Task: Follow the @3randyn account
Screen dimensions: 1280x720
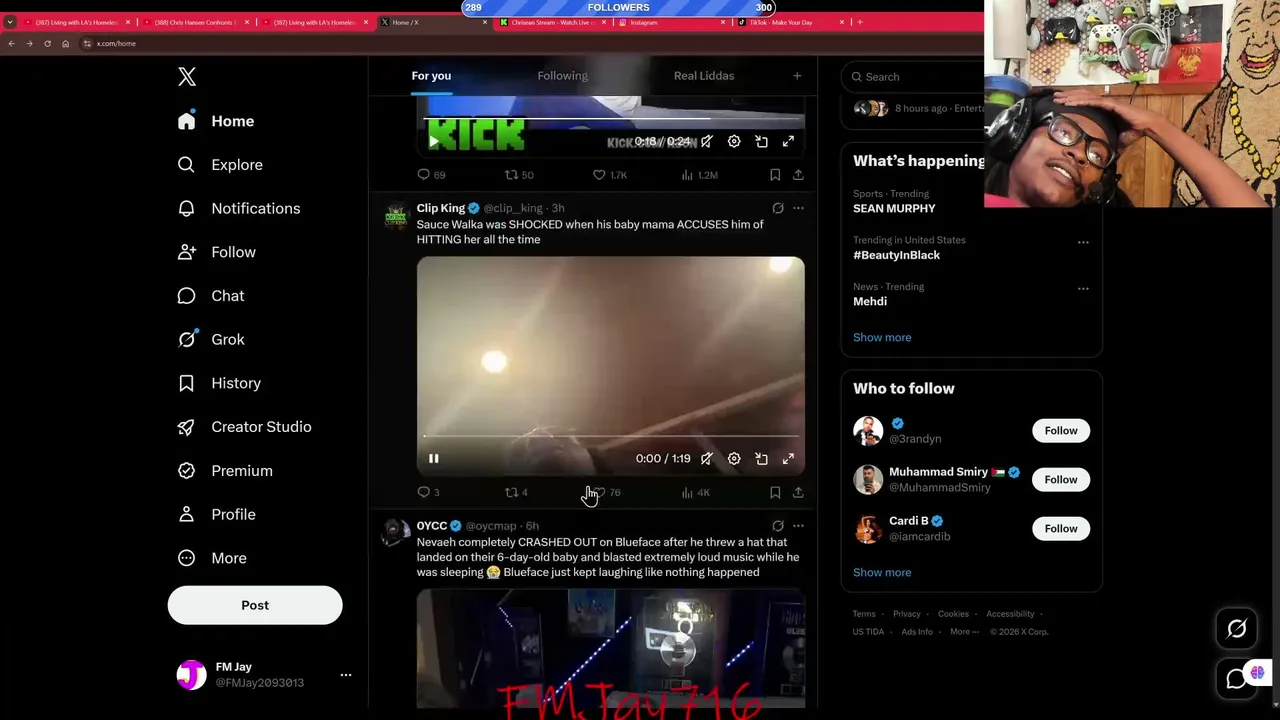Action: click(1061, 431)
